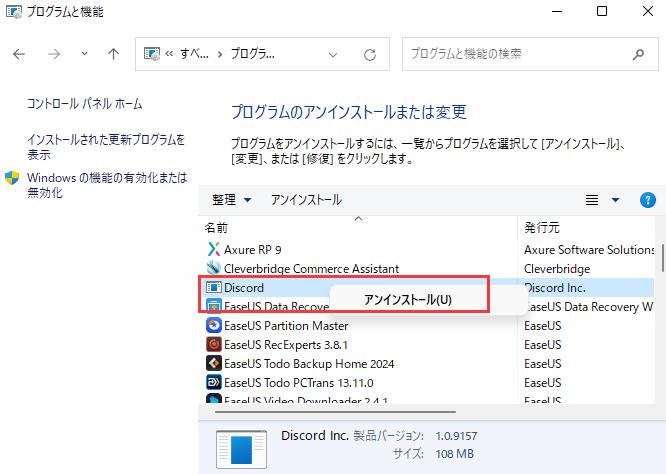Open インストールされた更新プログラムを表示 link
This screenshot has width=666, height=474.
[106, 147]
